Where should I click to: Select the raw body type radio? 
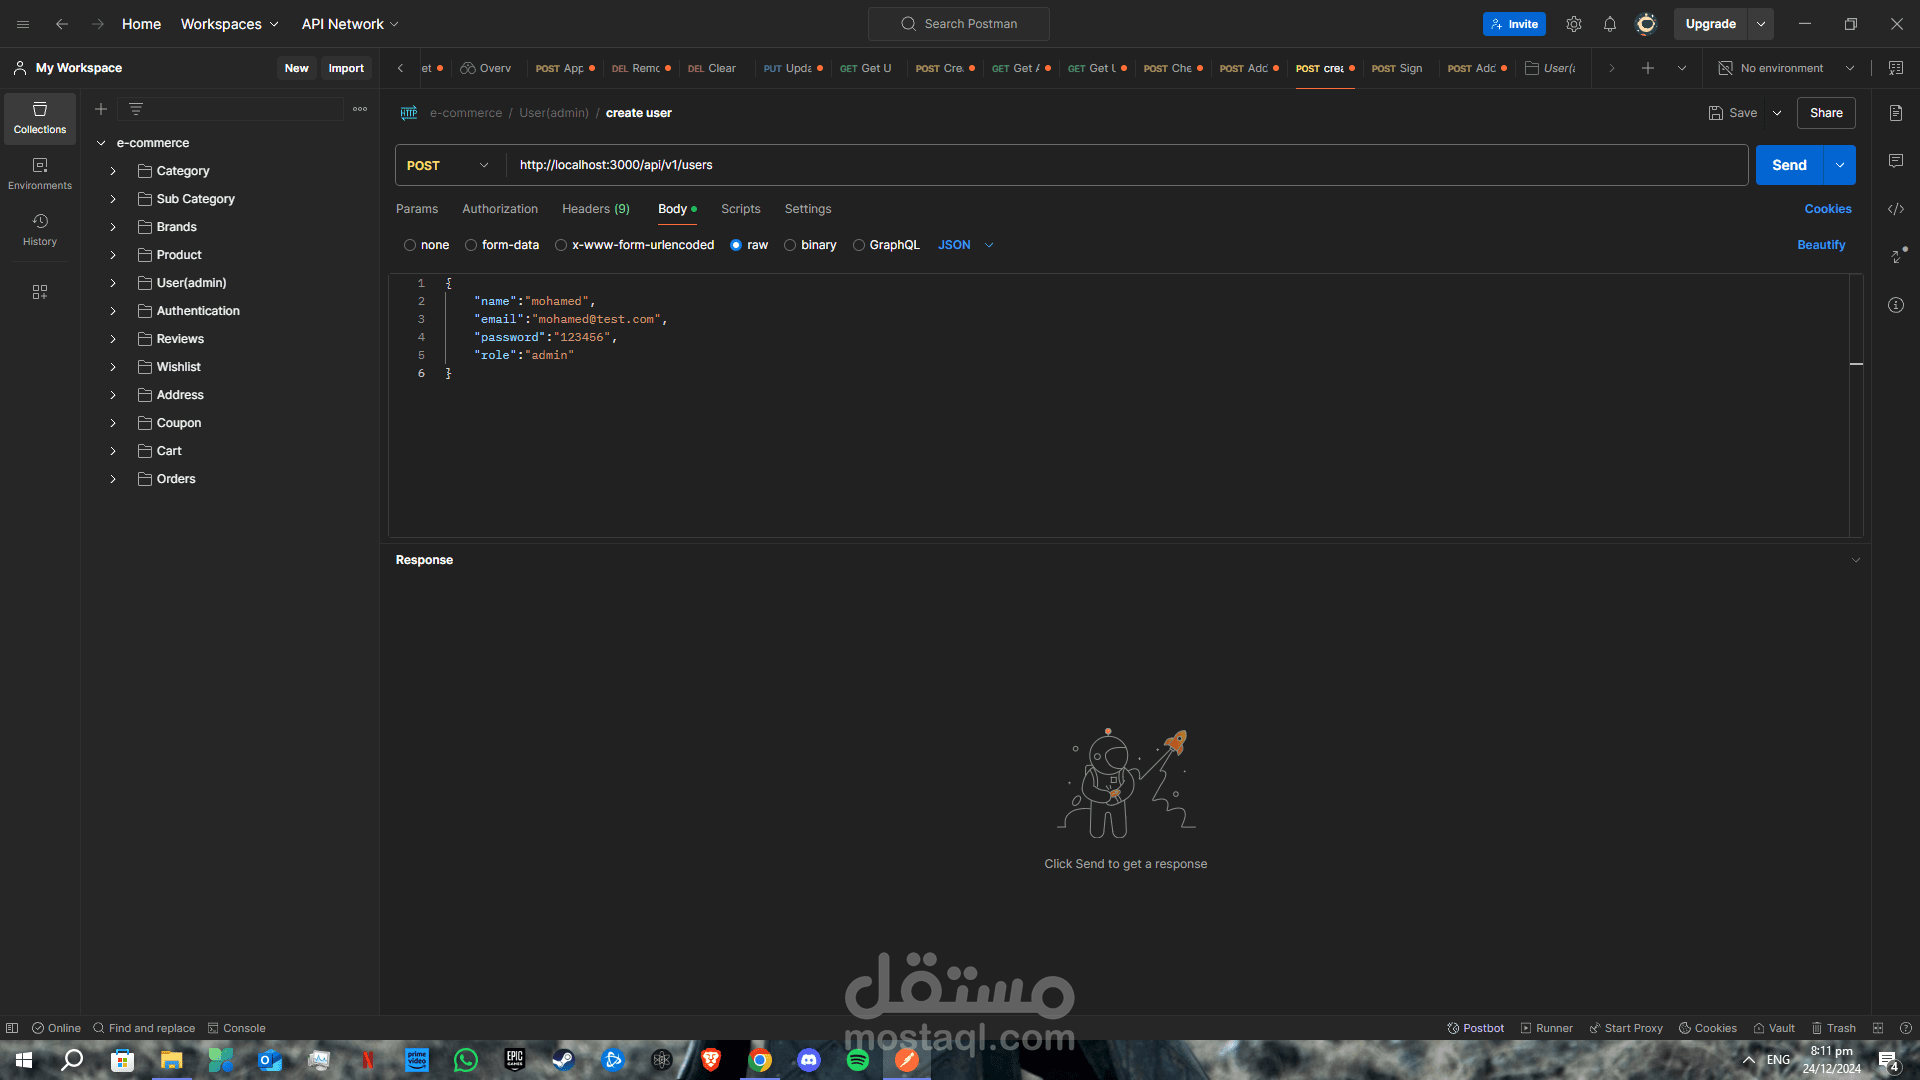pos(736,245)
